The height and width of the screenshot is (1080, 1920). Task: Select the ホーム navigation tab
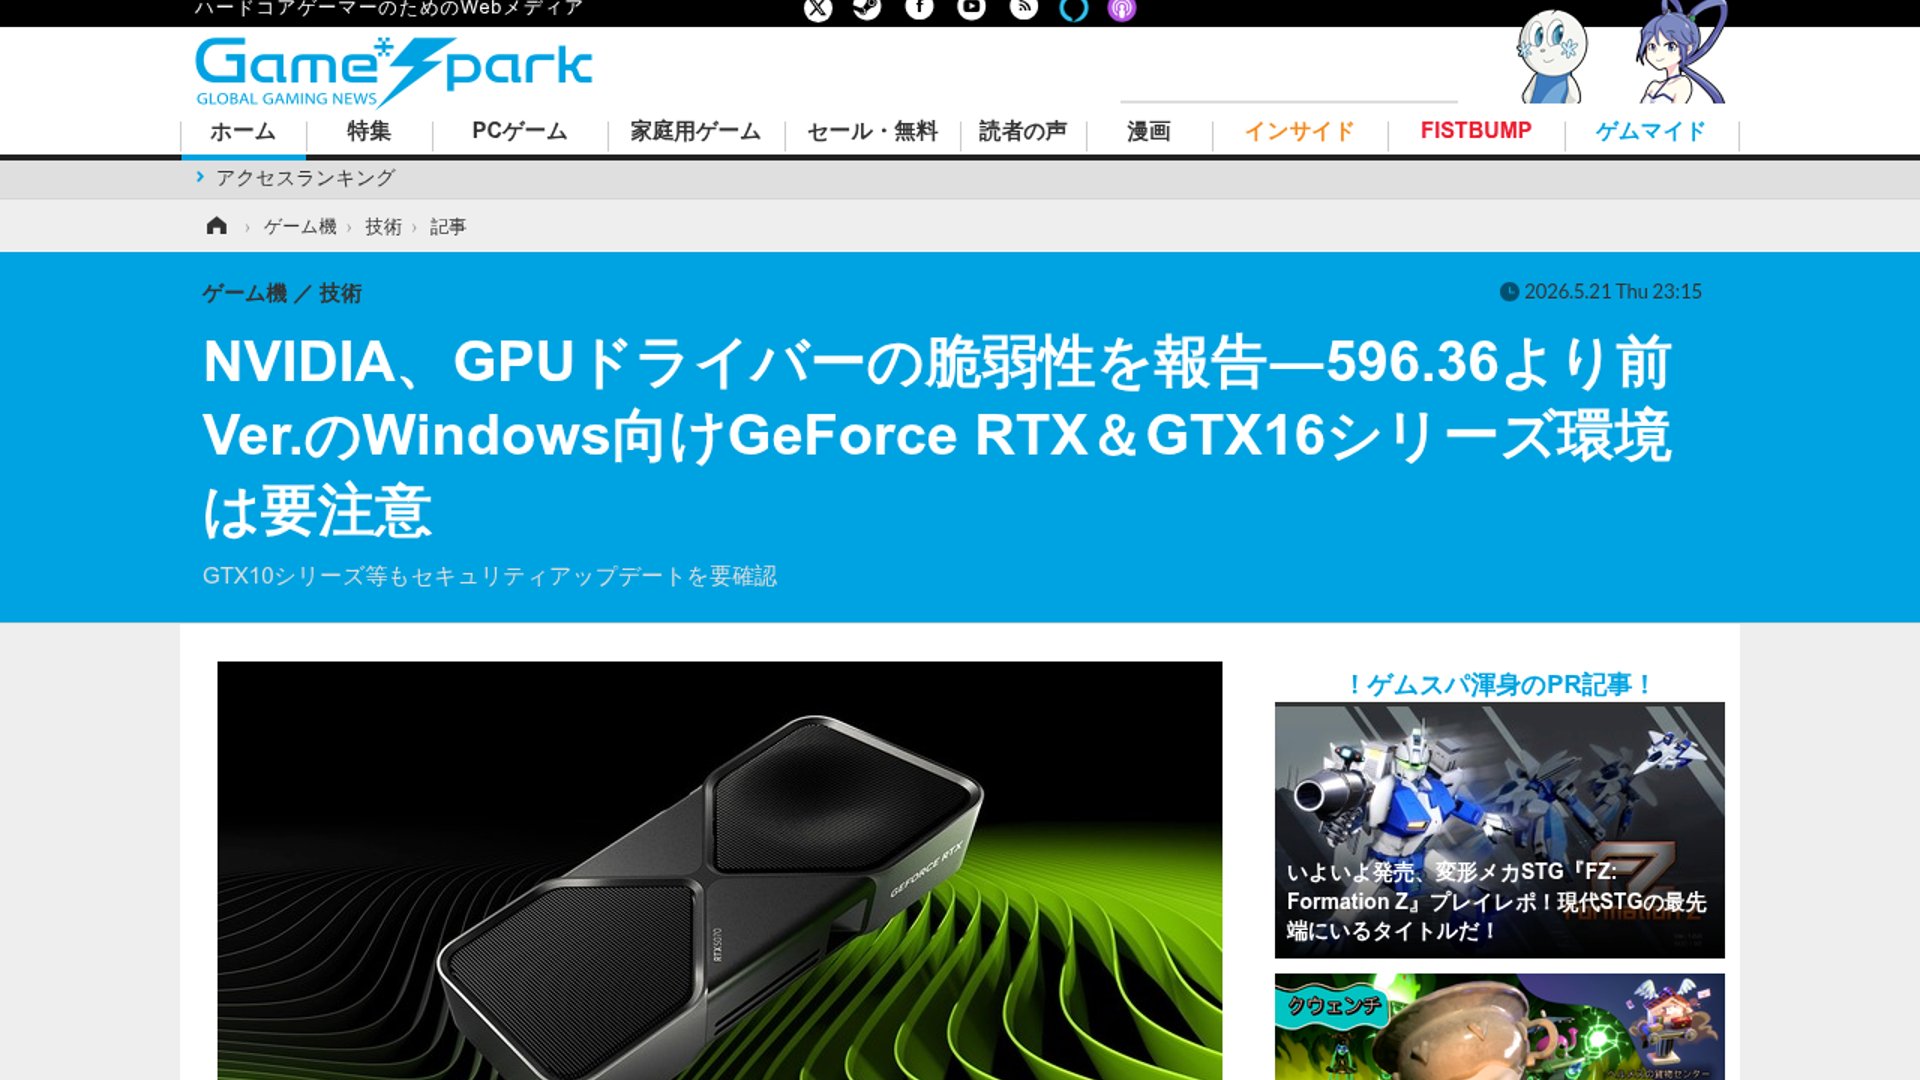pyautogui.click(x=243, y=132)
